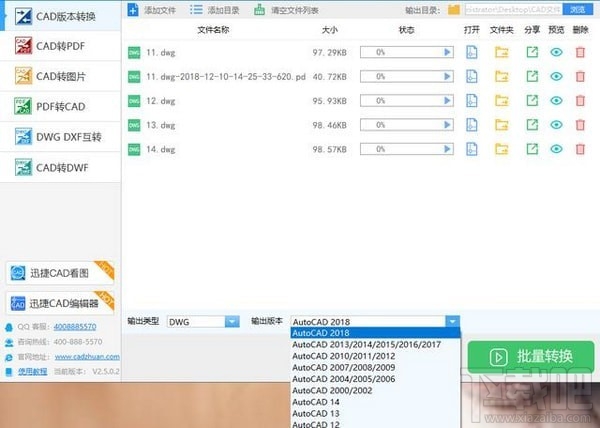This screenshot has width=600, height=428.
Task: Share icon for 13.dwg row
Action: (532, 125)
